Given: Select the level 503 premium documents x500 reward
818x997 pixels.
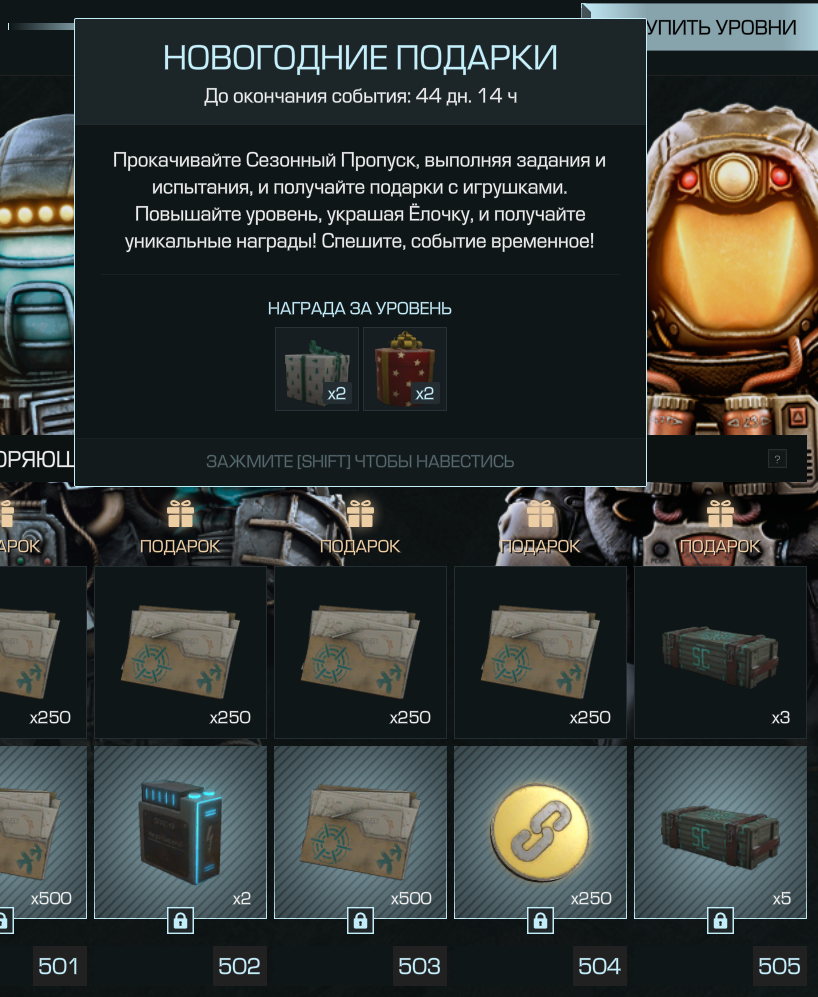Looking at the screenshot, I should pos(360,832).
